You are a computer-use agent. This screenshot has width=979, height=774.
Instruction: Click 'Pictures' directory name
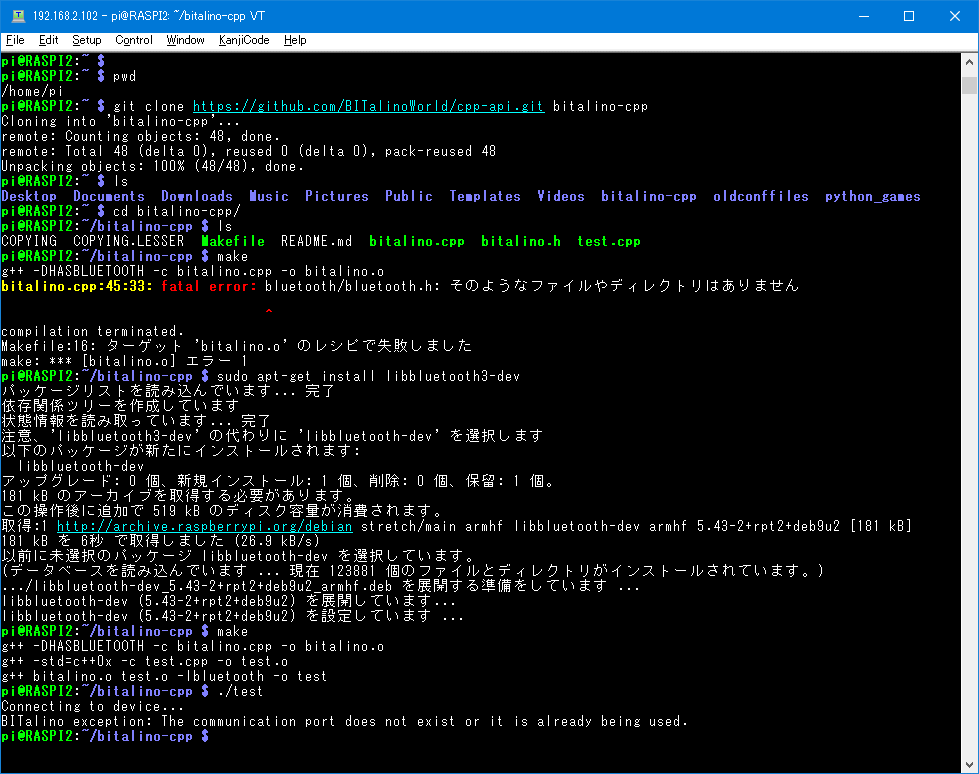337,196
